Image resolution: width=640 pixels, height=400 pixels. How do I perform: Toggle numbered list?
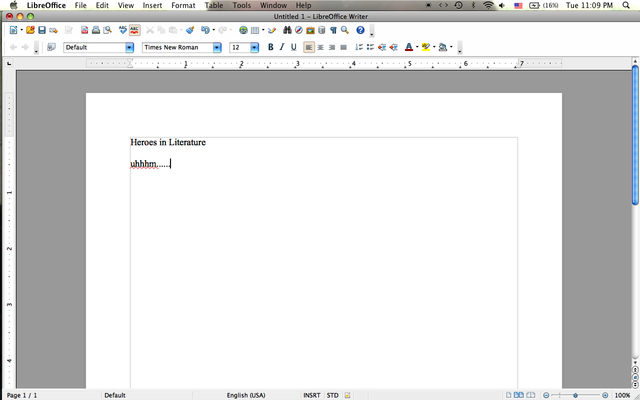pos(359,47)
